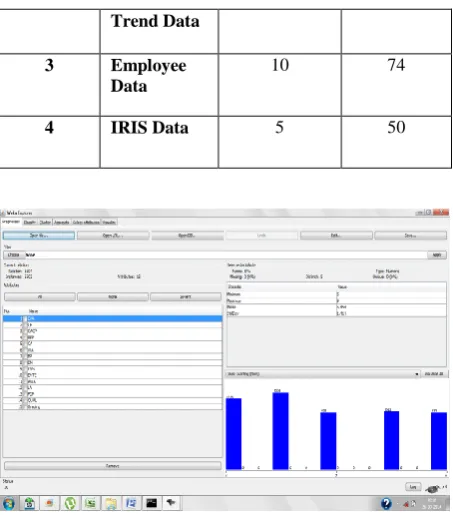Viewport: 453px width, 515px height.
Task: Click the tallest blue histogram bar
Action: (280, 431)
